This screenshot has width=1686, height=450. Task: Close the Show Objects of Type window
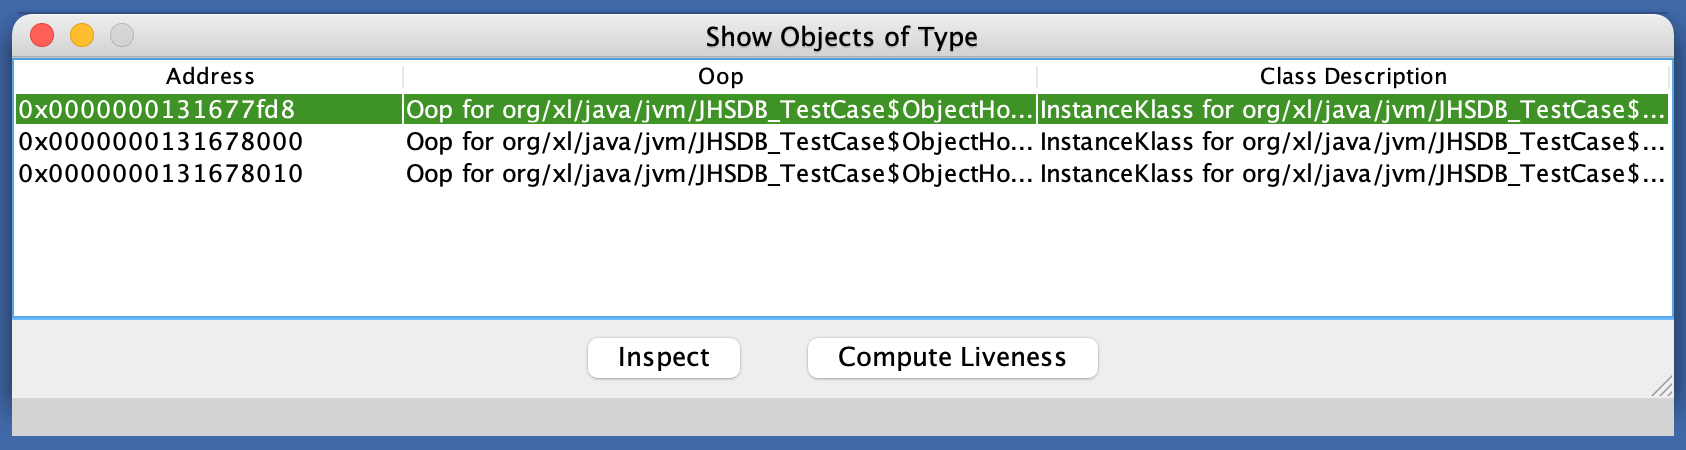(42, 36)
